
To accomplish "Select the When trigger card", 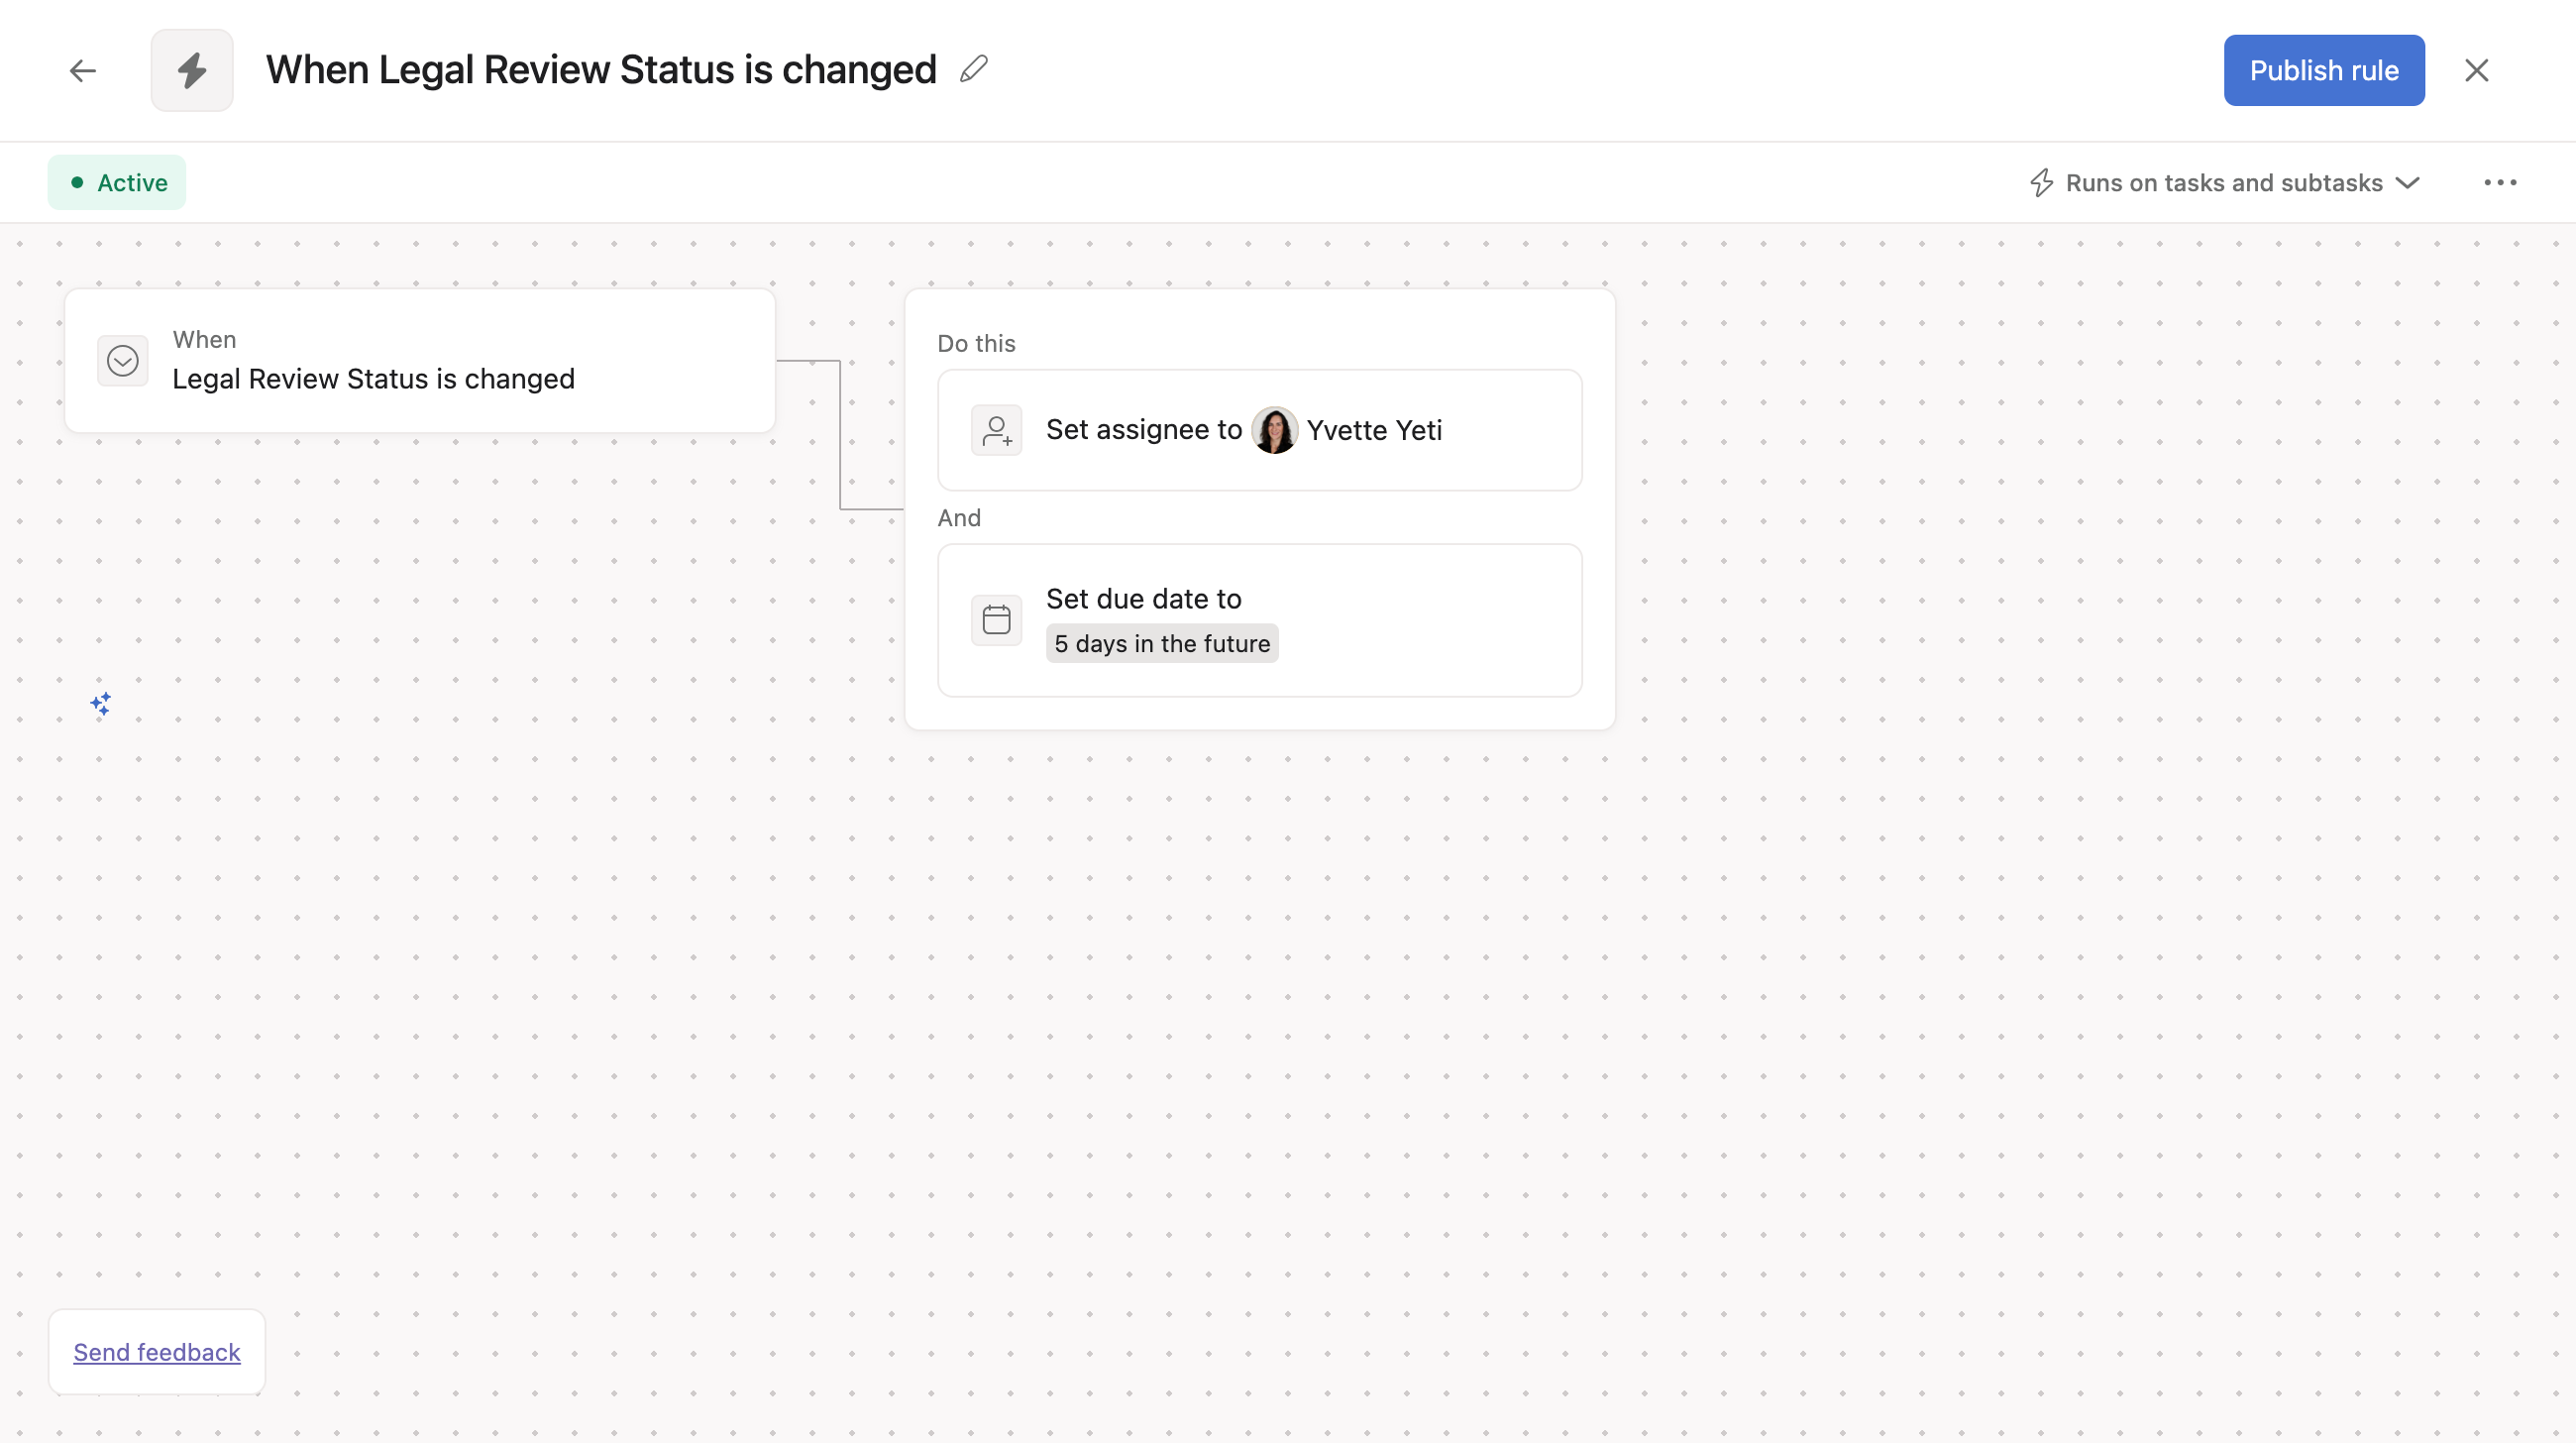I will pyautogui.click(x=420, y=361).
